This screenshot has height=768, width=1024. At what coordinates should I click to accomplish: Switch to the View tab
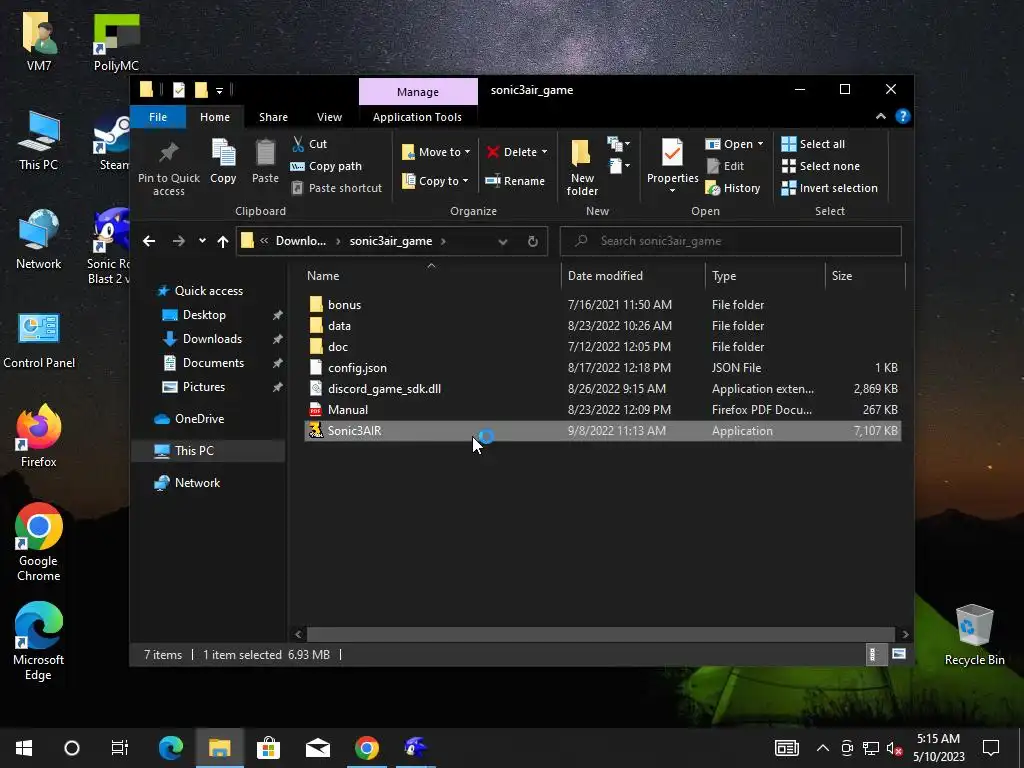click(x=329, y=117)
